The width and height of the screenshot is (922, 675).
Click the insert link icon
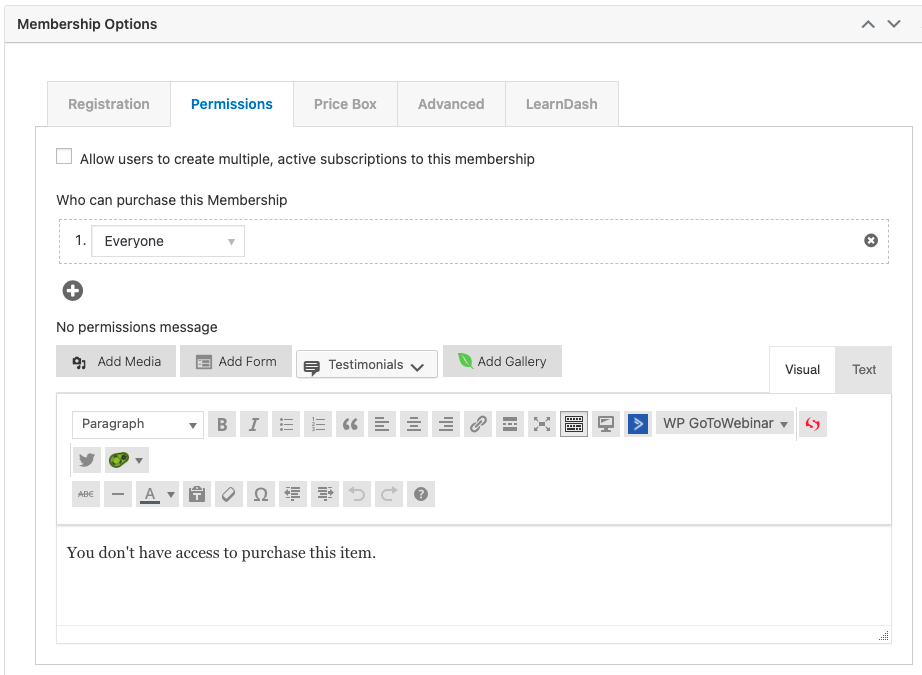coord(478,425)
